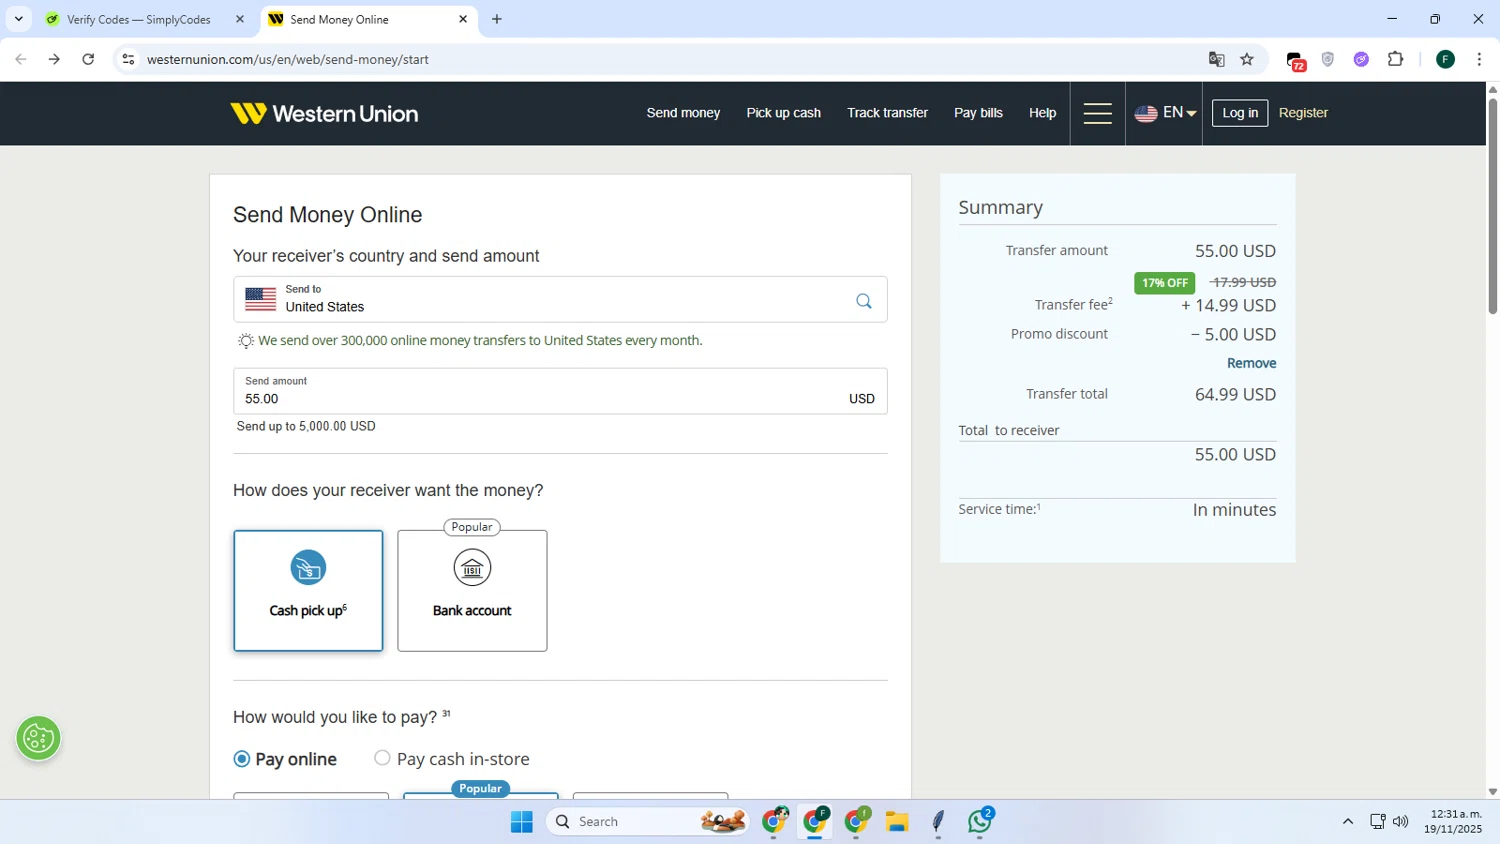Viewport: 1500px width, 844px height.
Task: Close the SimplyCodes tab
Action: click(x=240, y=19)
